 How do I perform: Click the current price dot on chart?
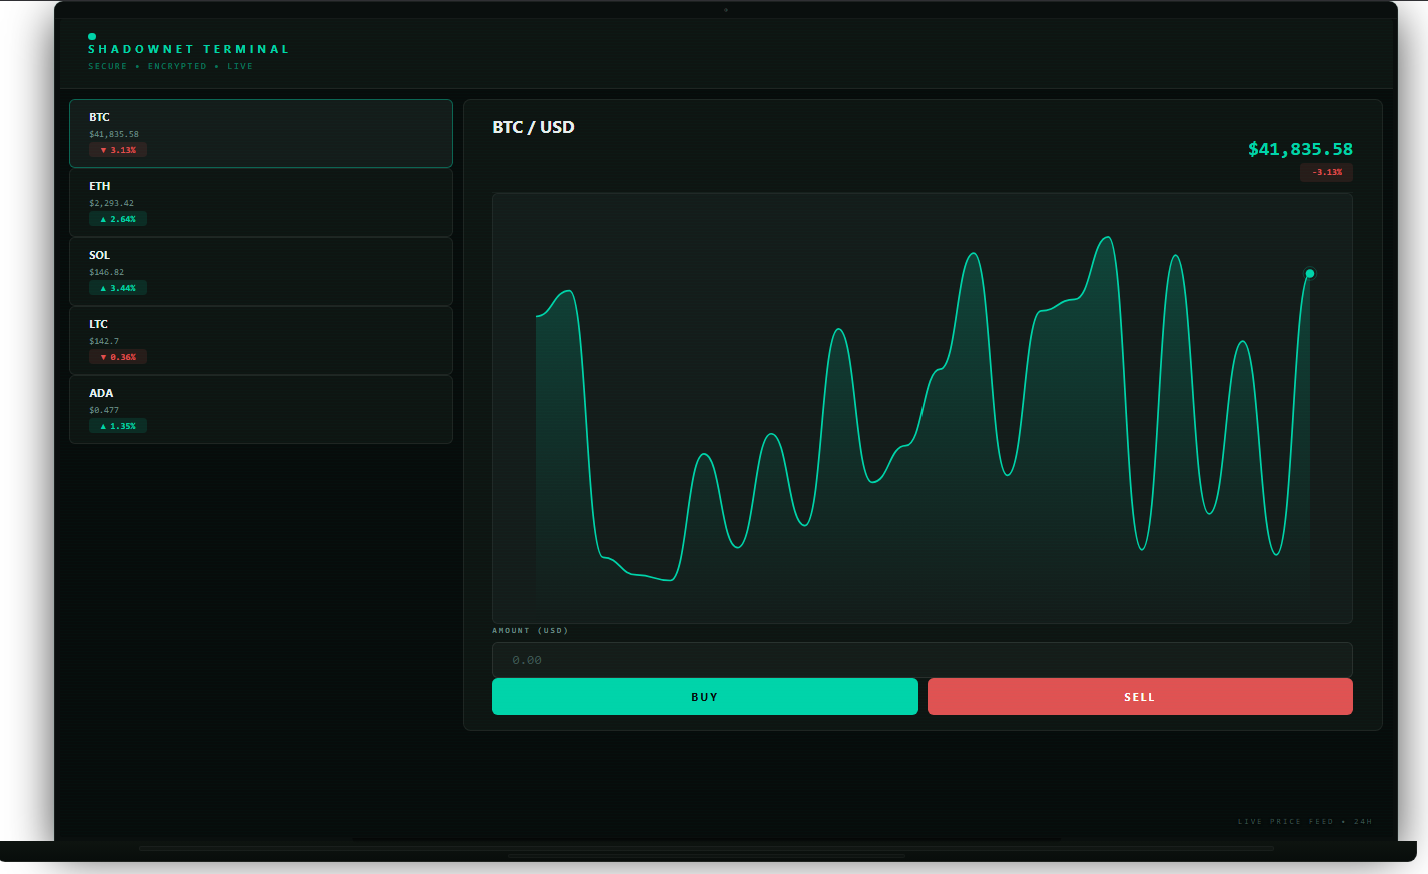click(x=1310, y=273)
